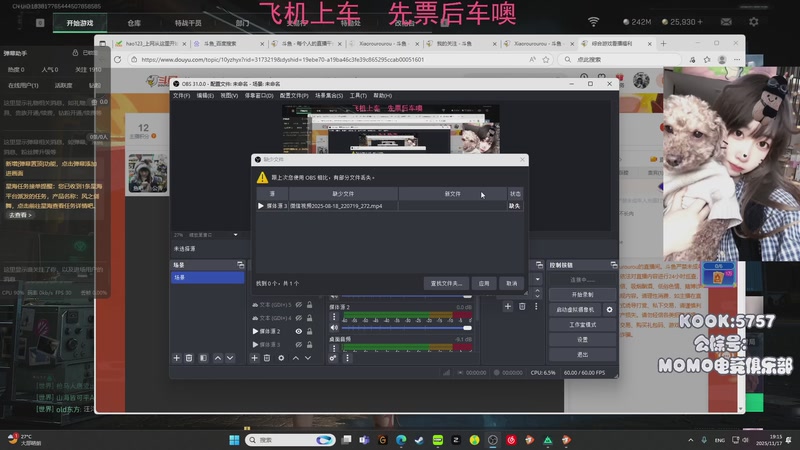Open Steam from the Windows taskbar

pyautogui.click(x=419, y=440)
